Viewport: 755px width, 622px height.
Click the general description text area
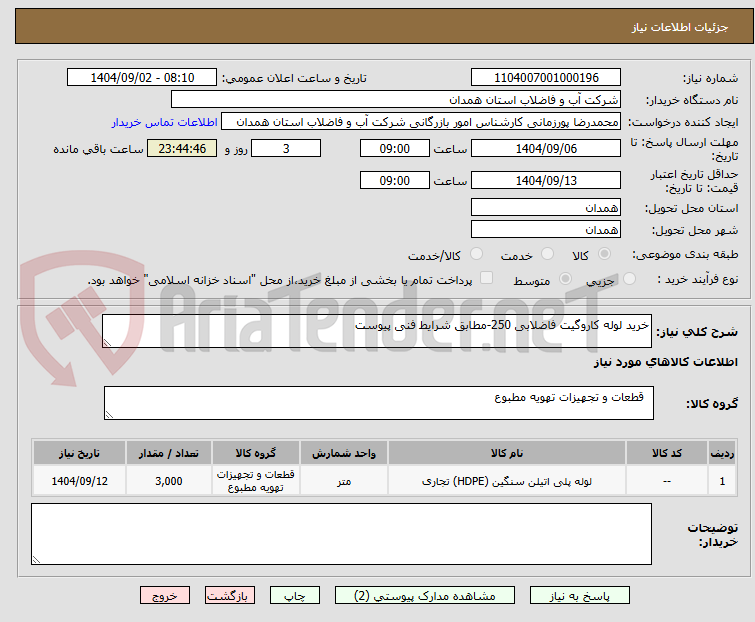tap(377, 331)
